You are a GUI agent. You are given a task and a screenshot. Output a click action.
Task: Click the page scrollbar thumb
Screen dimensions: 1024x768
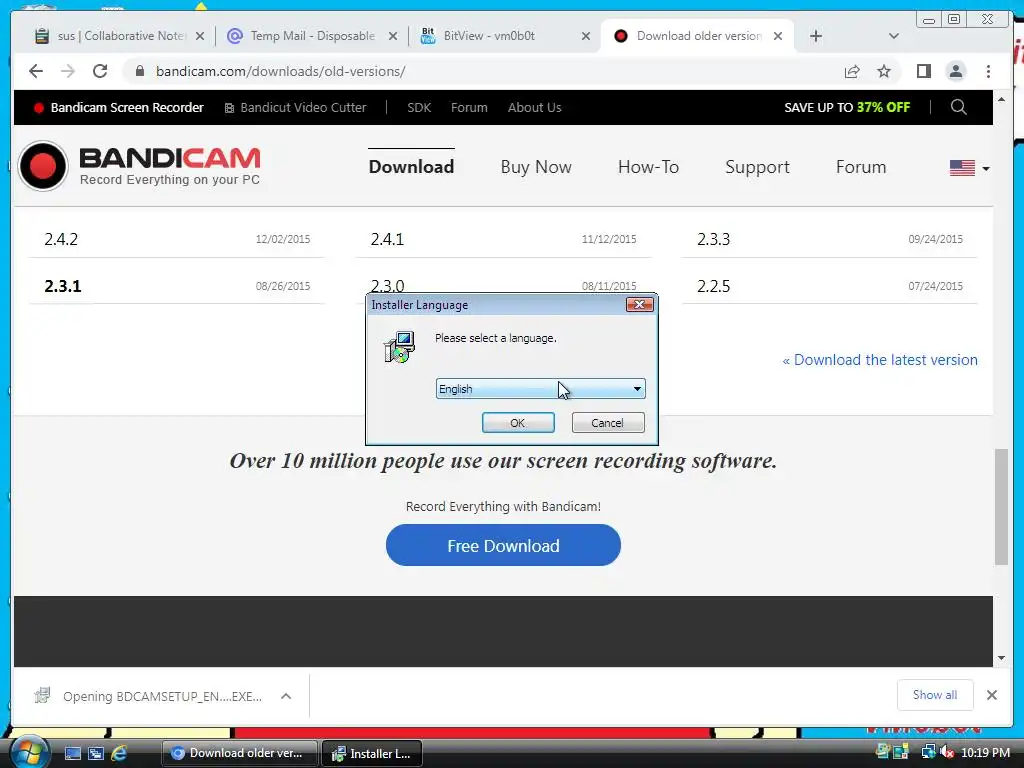click(x=1001, y=506)
